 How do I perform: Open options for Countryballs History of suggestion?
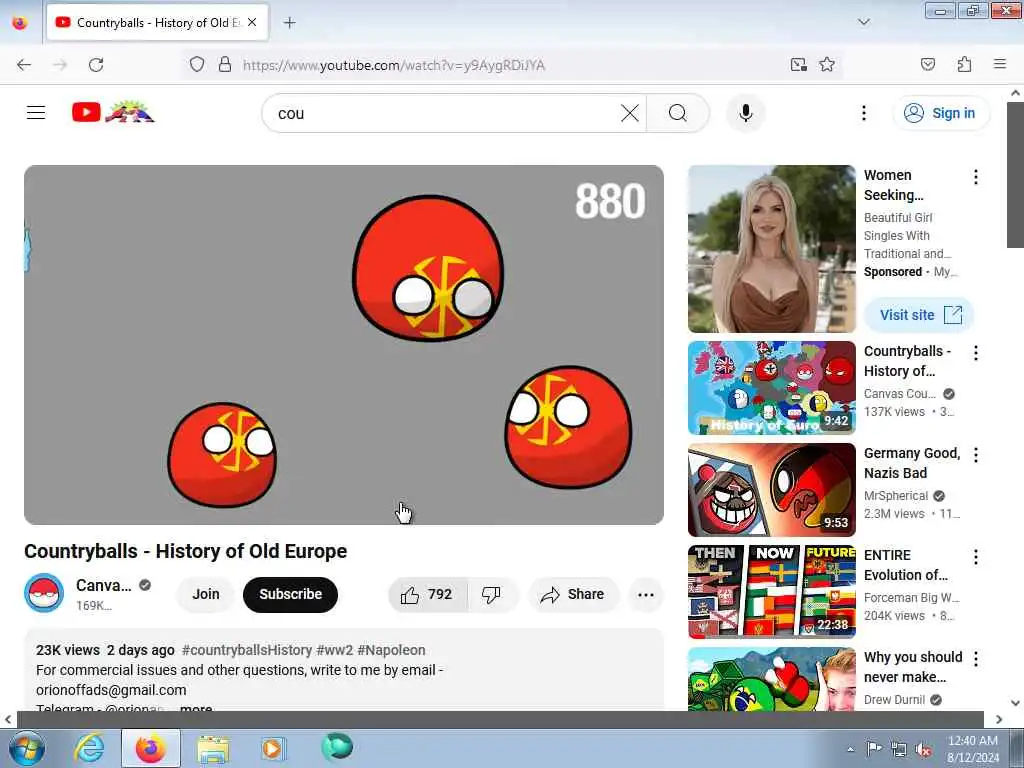pos(975,353)
